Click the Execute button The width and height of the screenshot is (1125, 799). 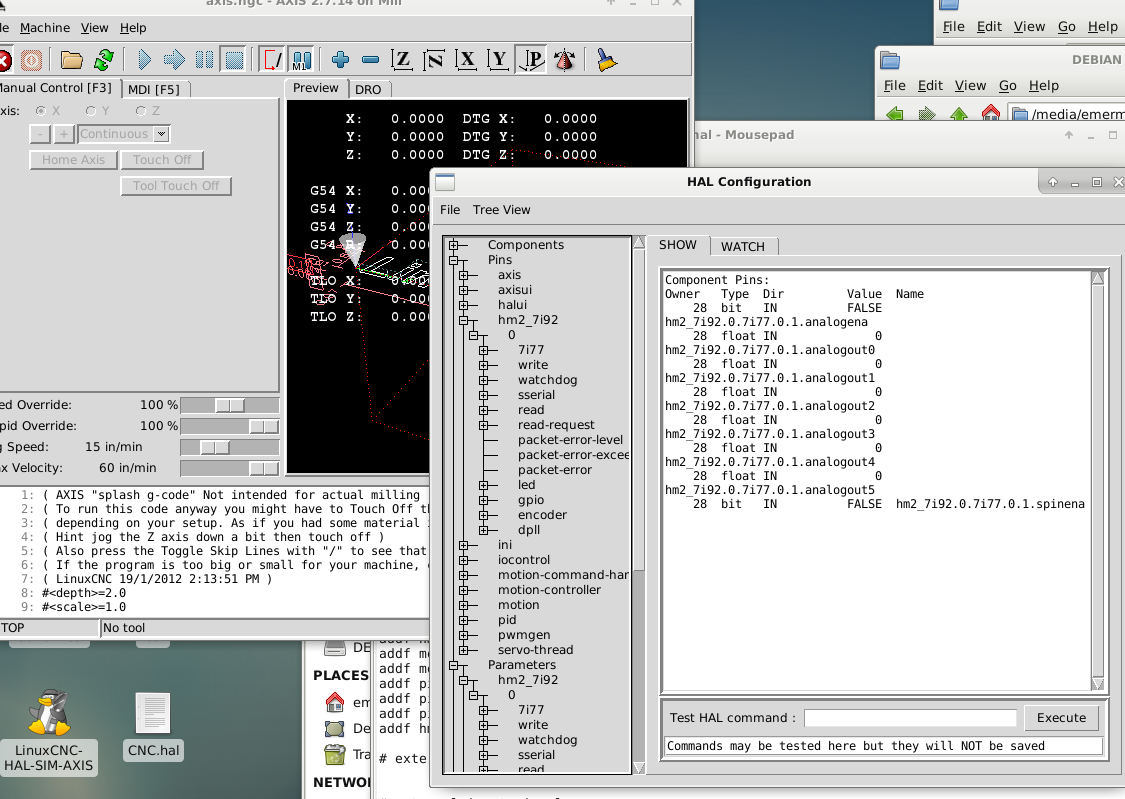pyautogui.click(x=1061, y=718)
